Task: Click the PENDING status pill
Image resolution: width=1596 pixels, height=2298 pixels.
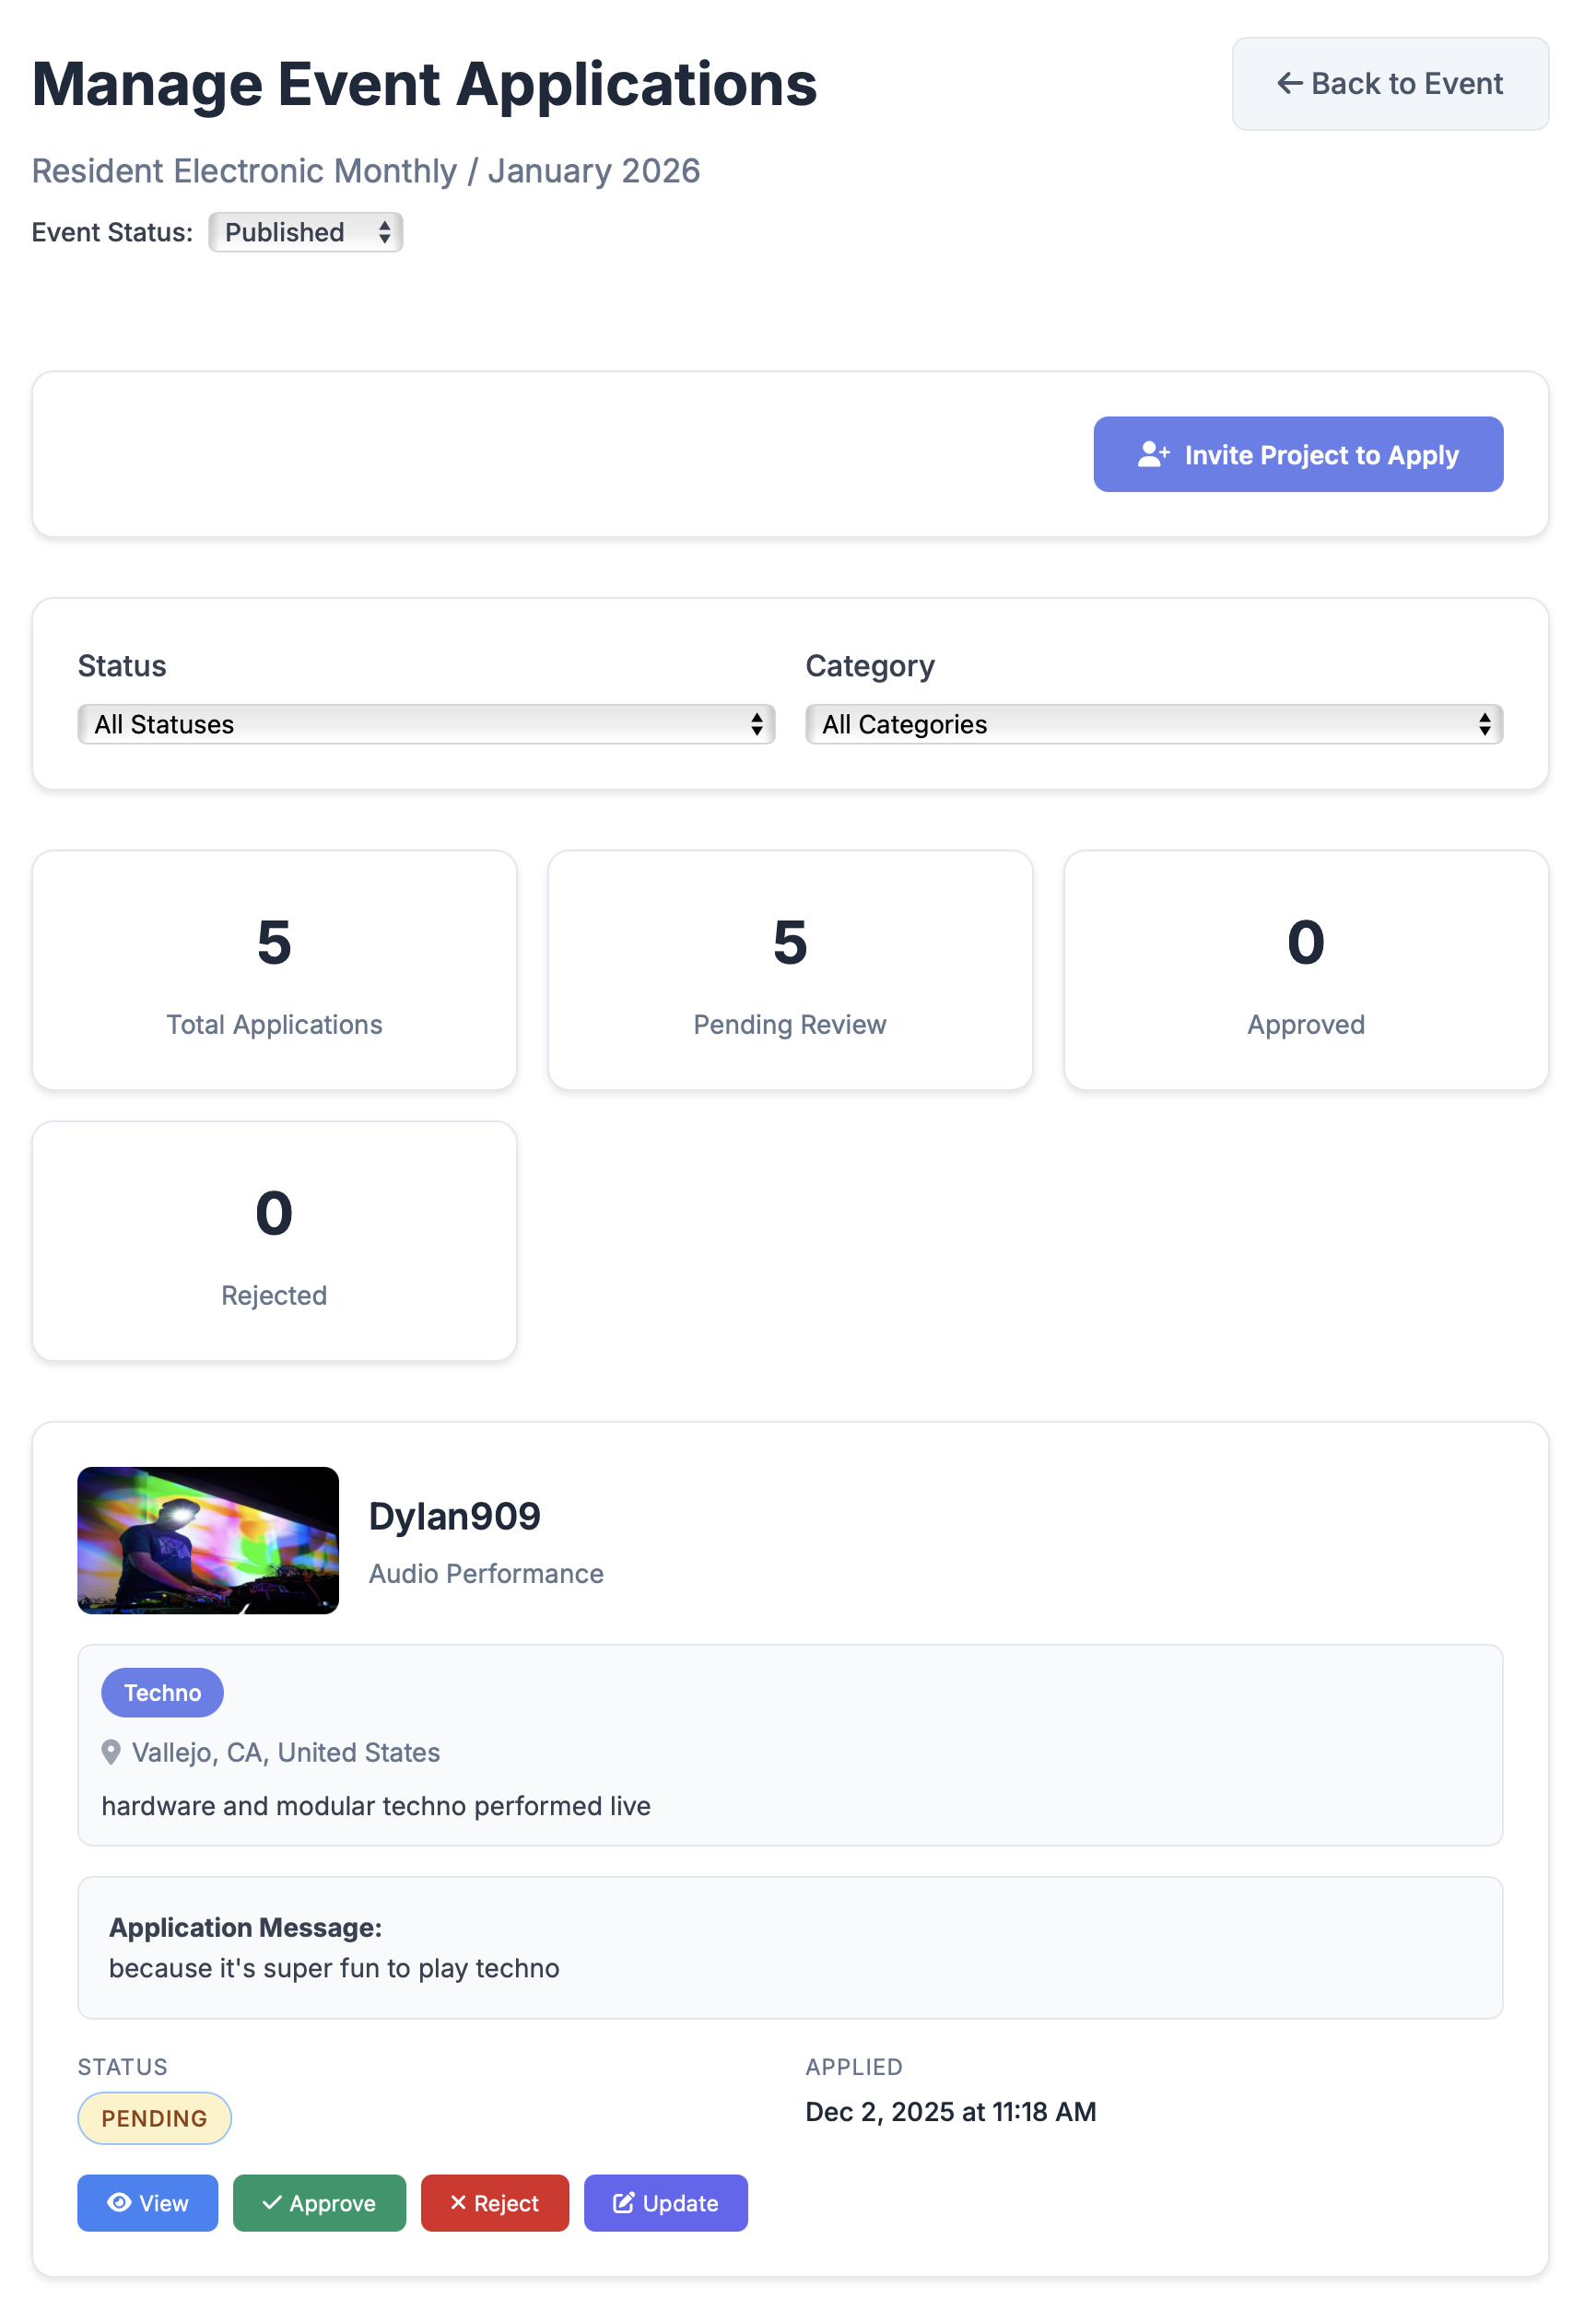Action: 154,2118
